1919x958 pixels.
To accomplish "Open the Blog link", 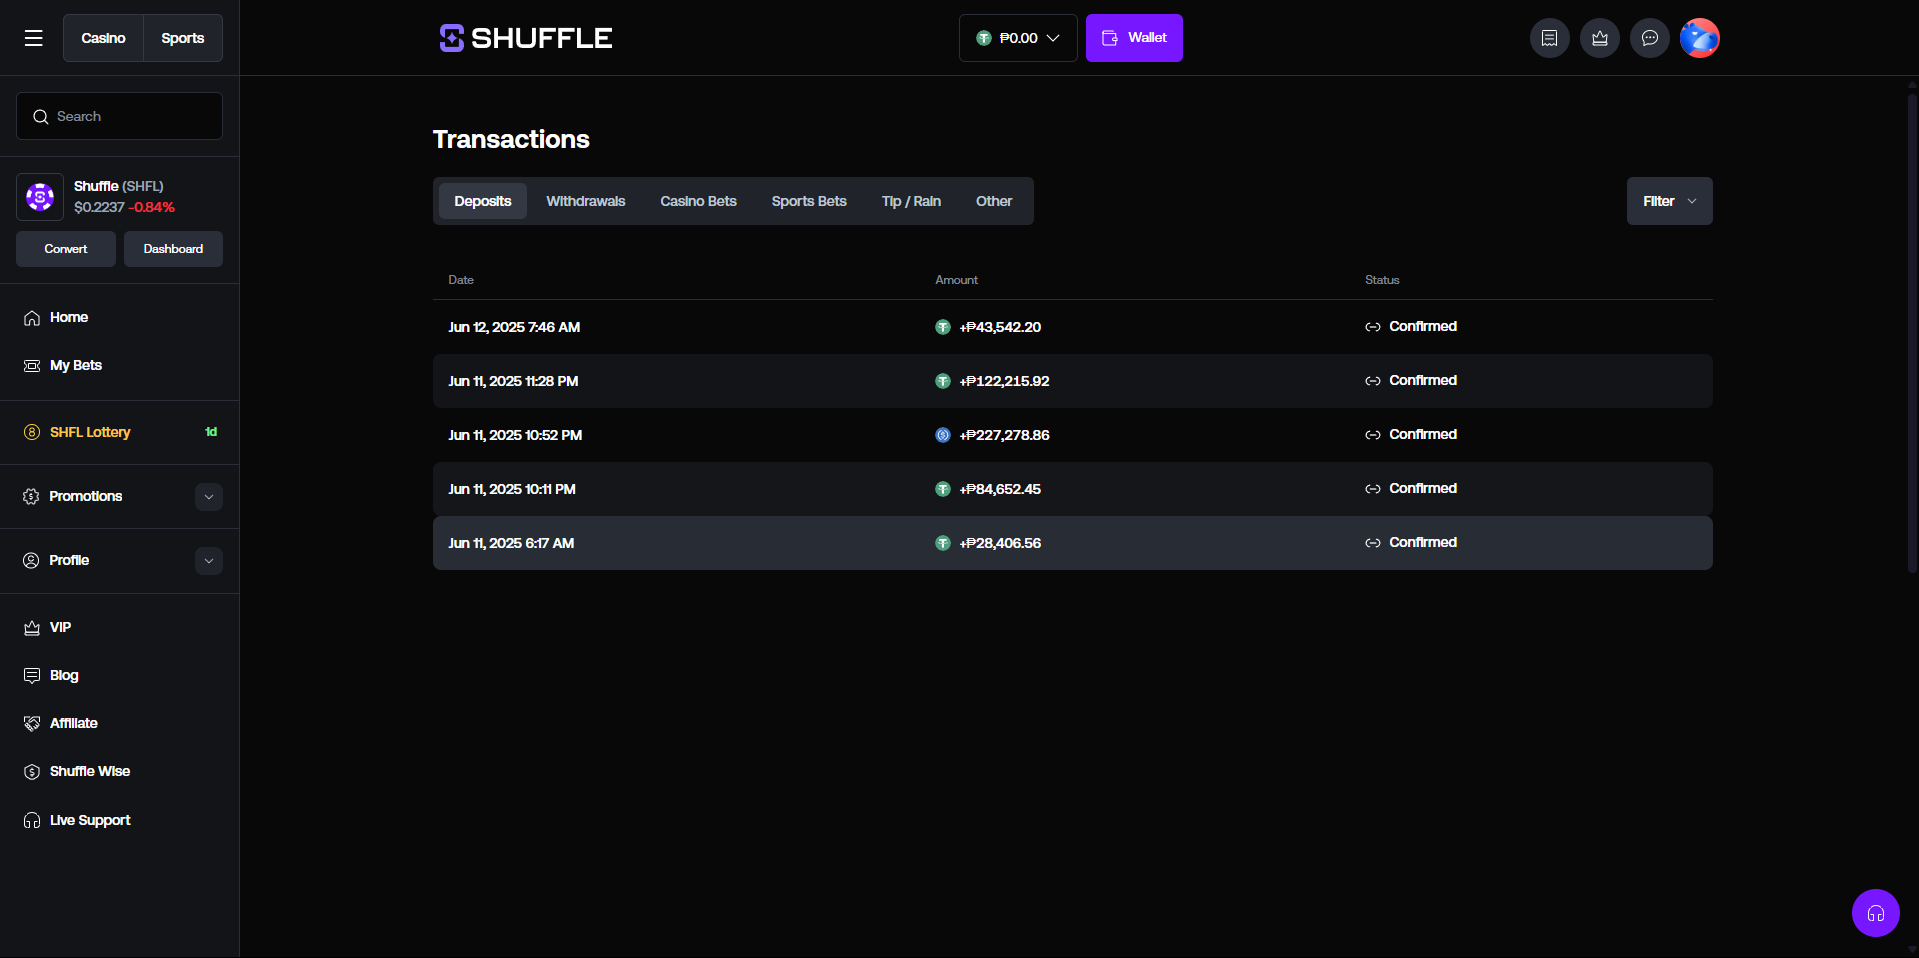I will 64,675.
